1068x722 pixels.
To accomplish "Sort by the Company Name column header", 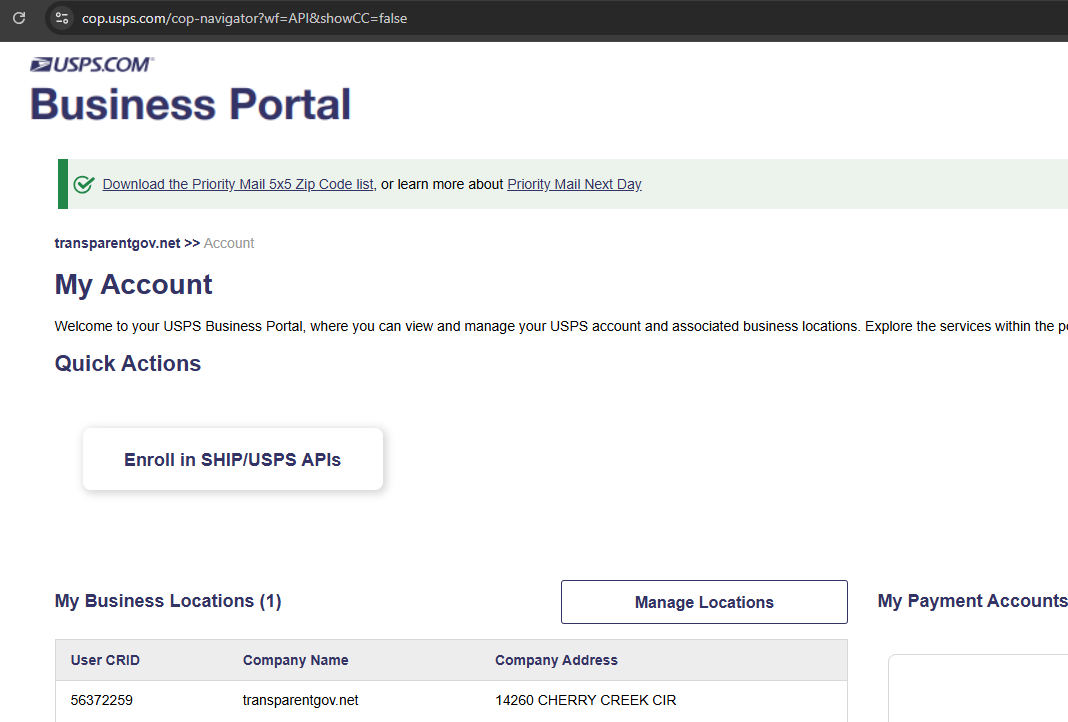I will 295,660.
